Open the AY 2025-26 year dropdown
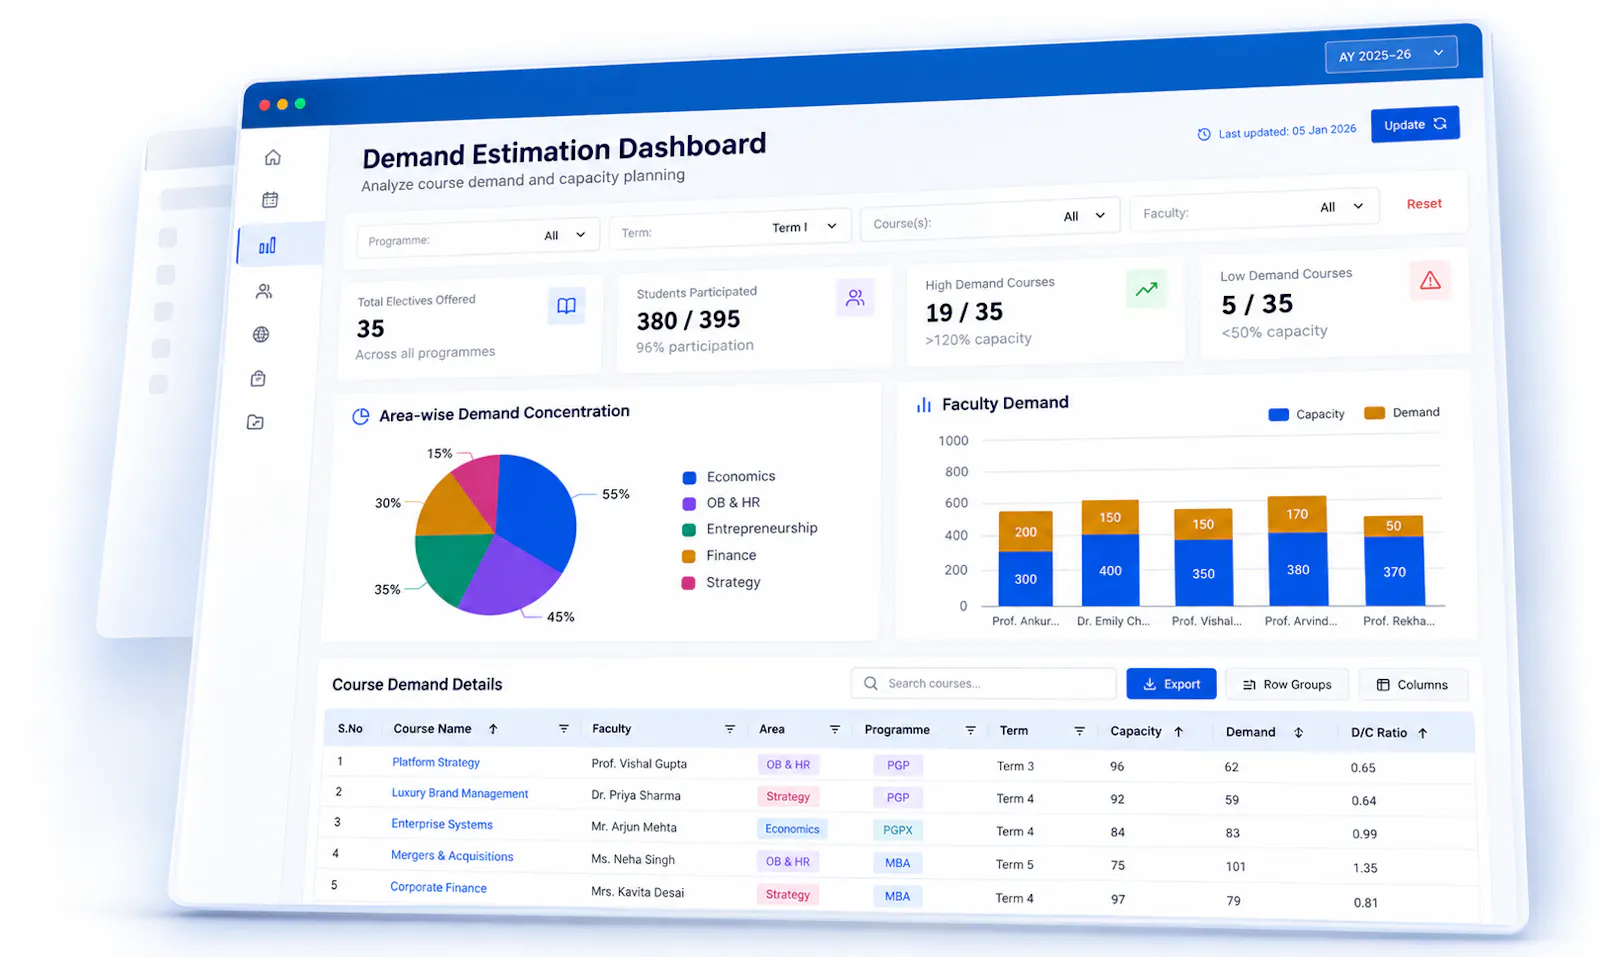The width and height of the screenshot is (1600, 957). (x=1390, y=54)
